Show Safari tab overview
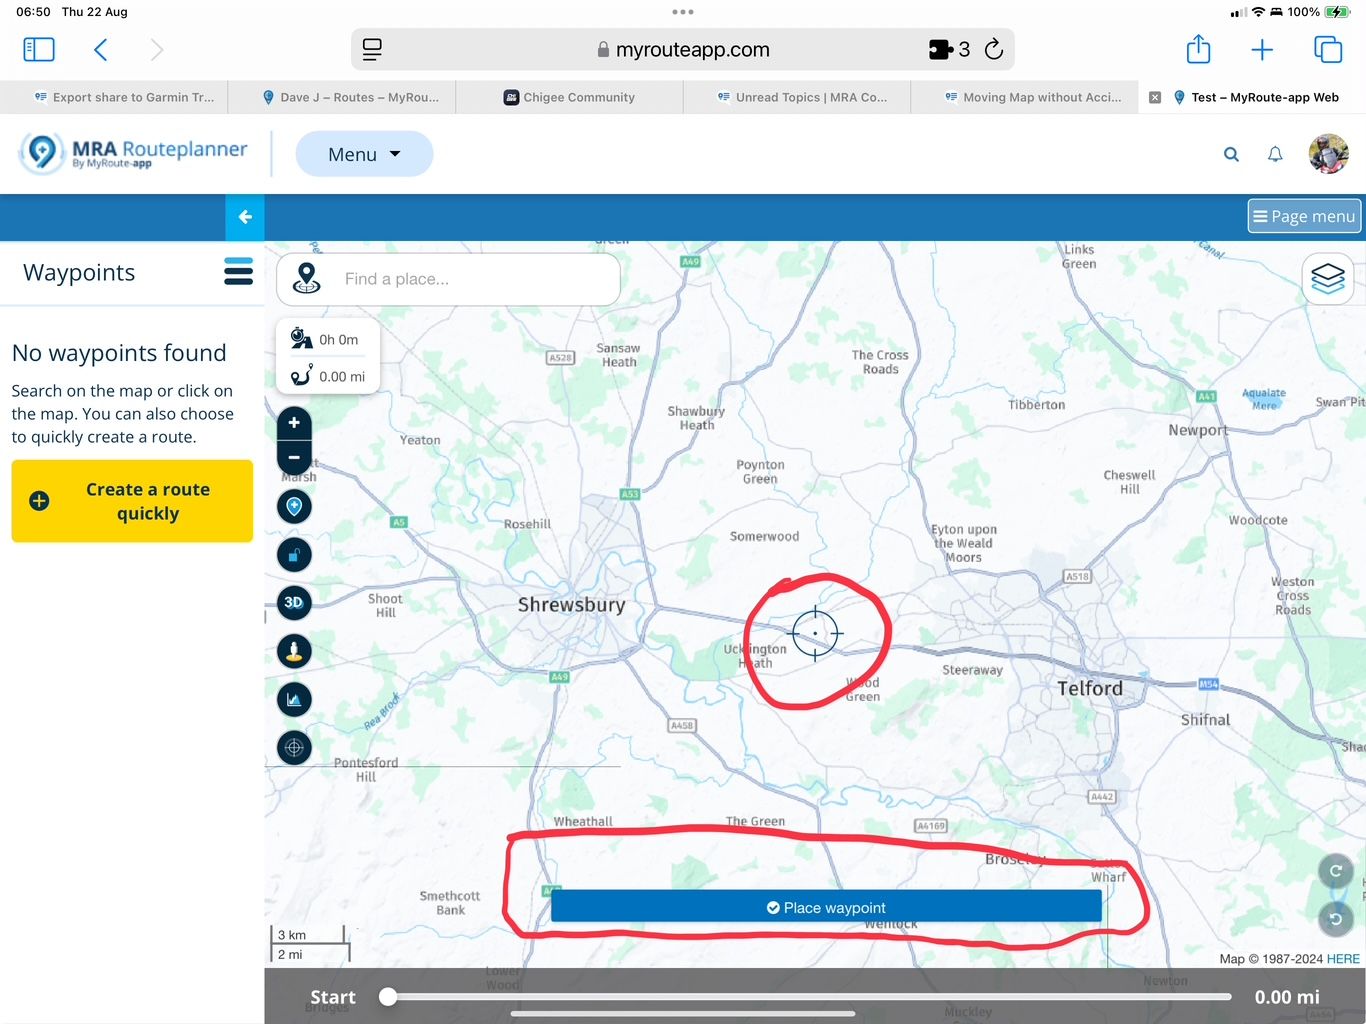 (x=1328, y=49)
